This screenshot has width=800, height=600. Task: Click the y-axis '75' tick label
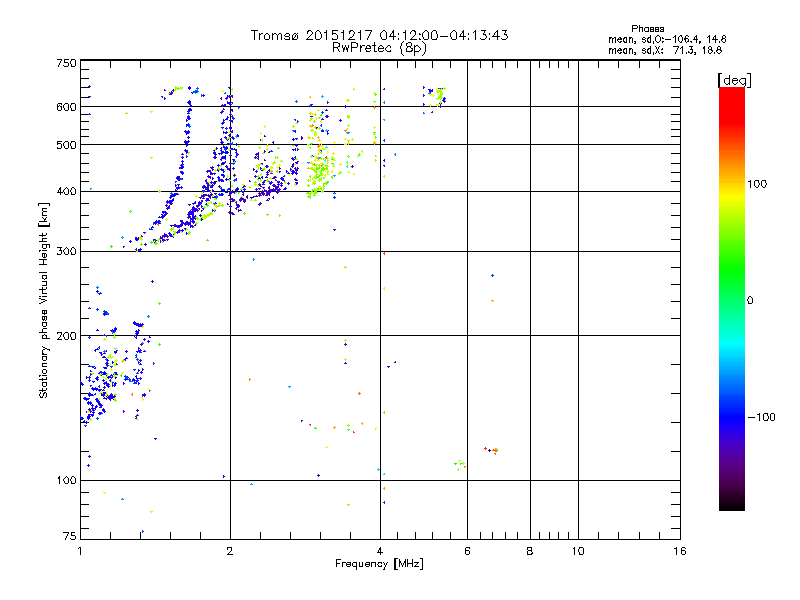pos(70,536)
